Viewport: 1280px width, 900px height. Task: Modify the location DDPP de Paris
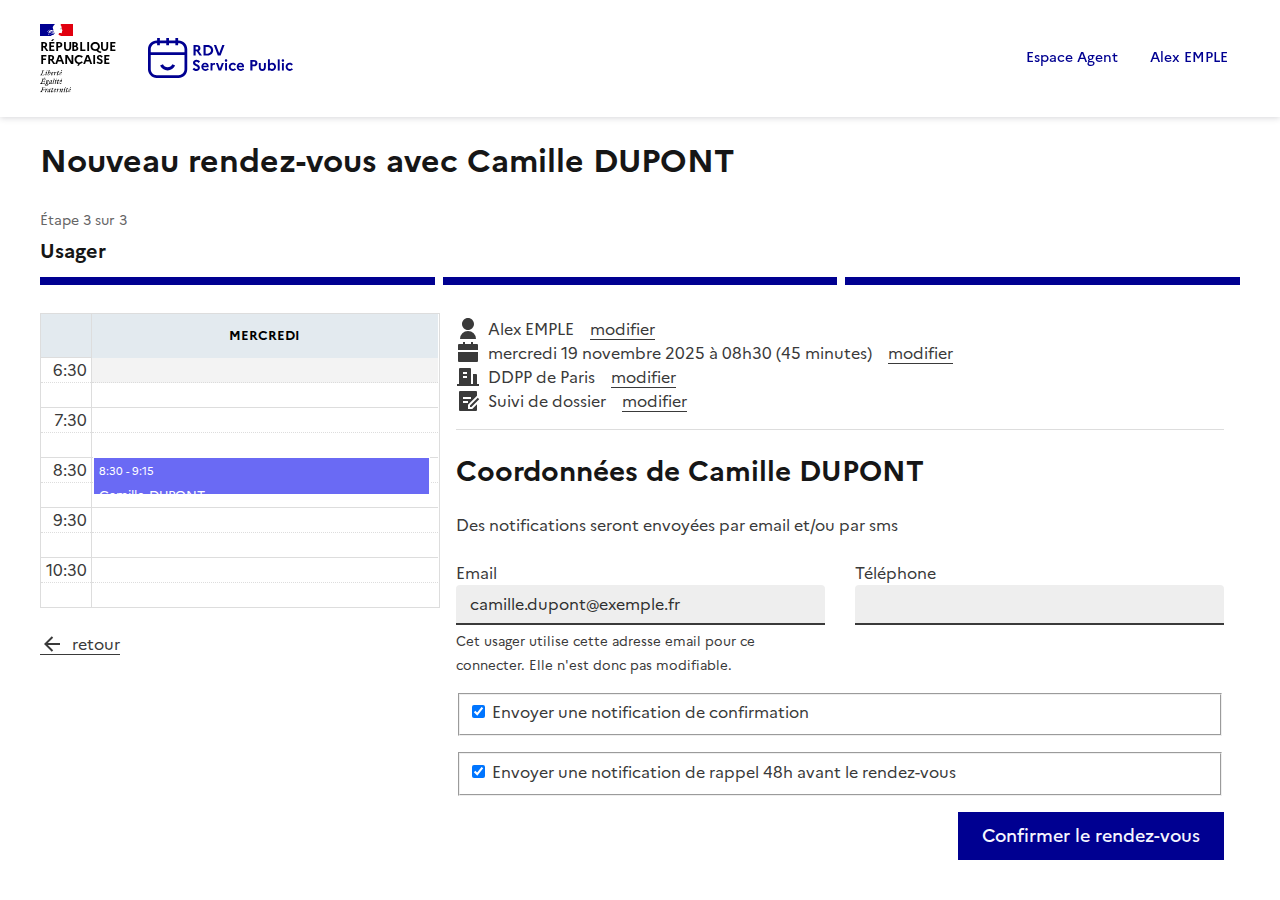(x=643, y=377)
